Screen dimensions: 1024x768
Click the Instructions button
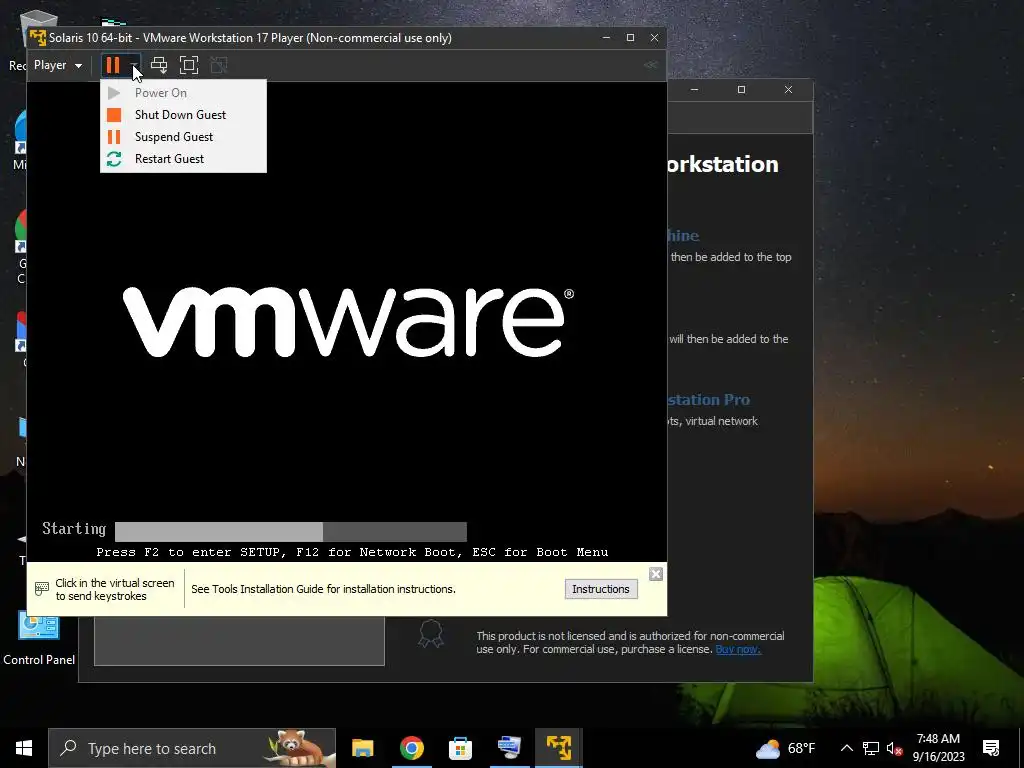601,589
